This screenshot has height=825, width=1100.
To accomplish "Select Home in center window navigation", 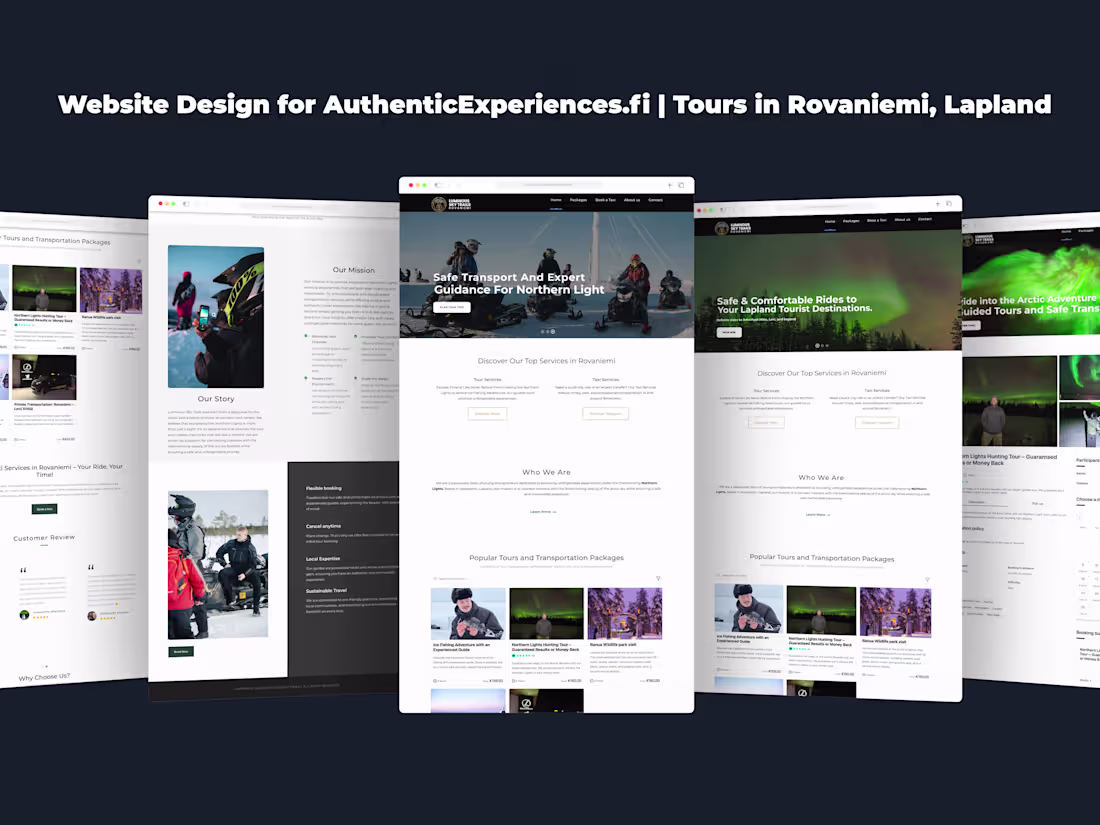I will coord(556,200).
